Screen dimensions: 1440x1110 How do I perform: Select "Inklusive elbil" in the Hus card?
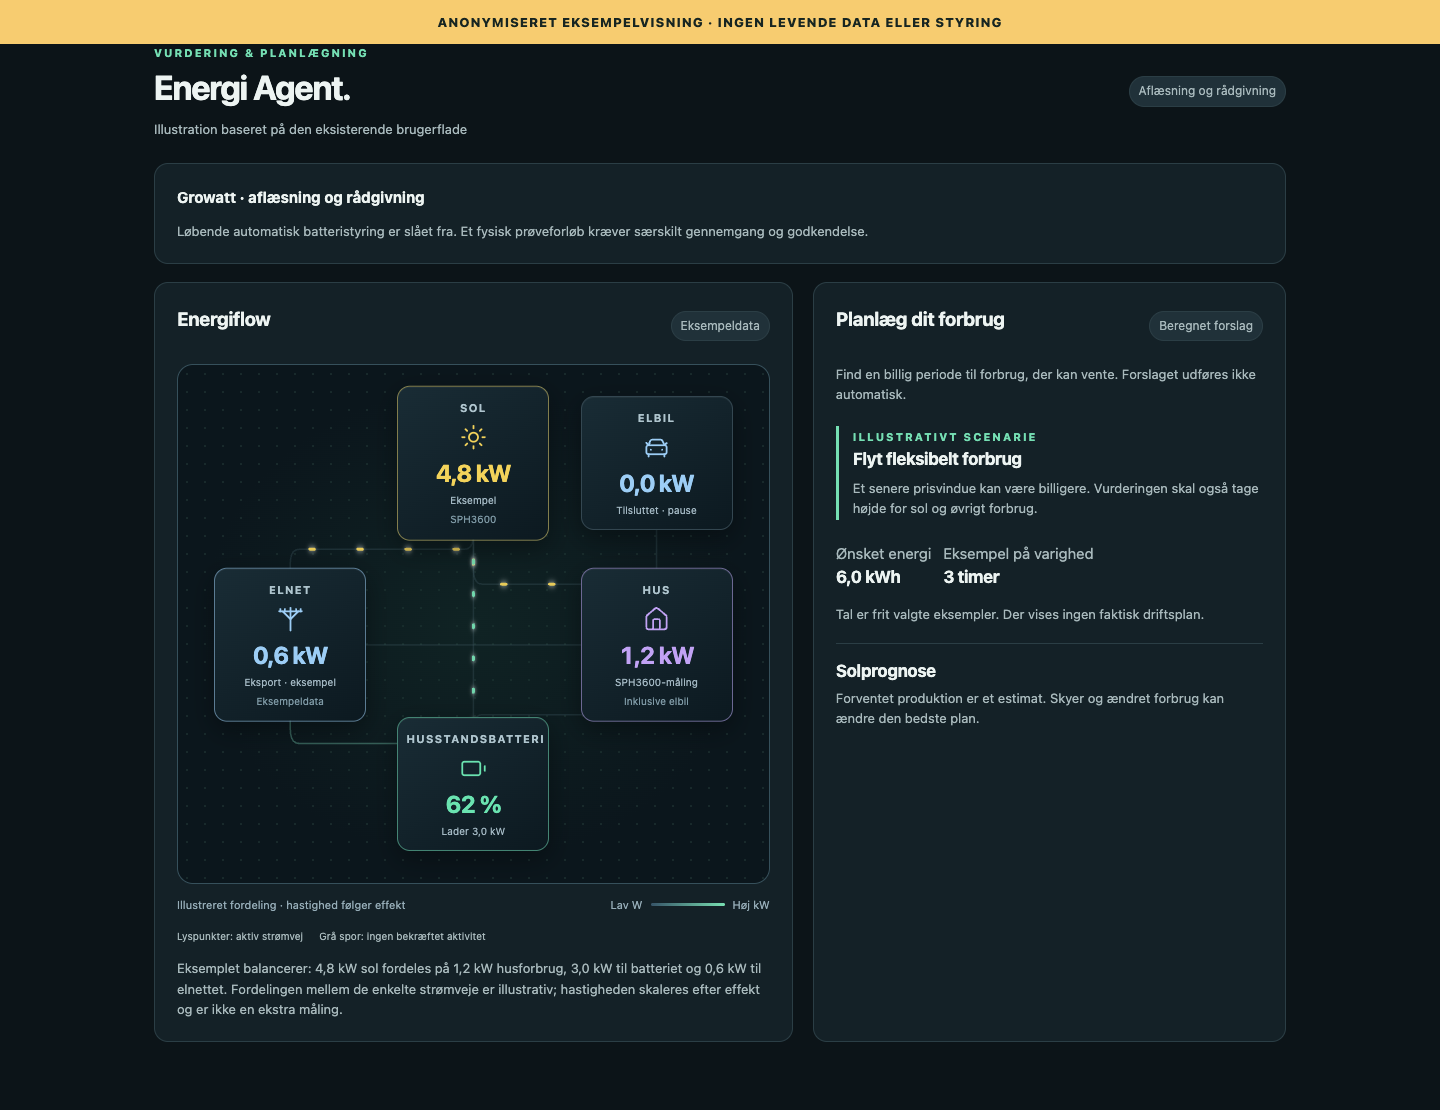coord(656,702)
